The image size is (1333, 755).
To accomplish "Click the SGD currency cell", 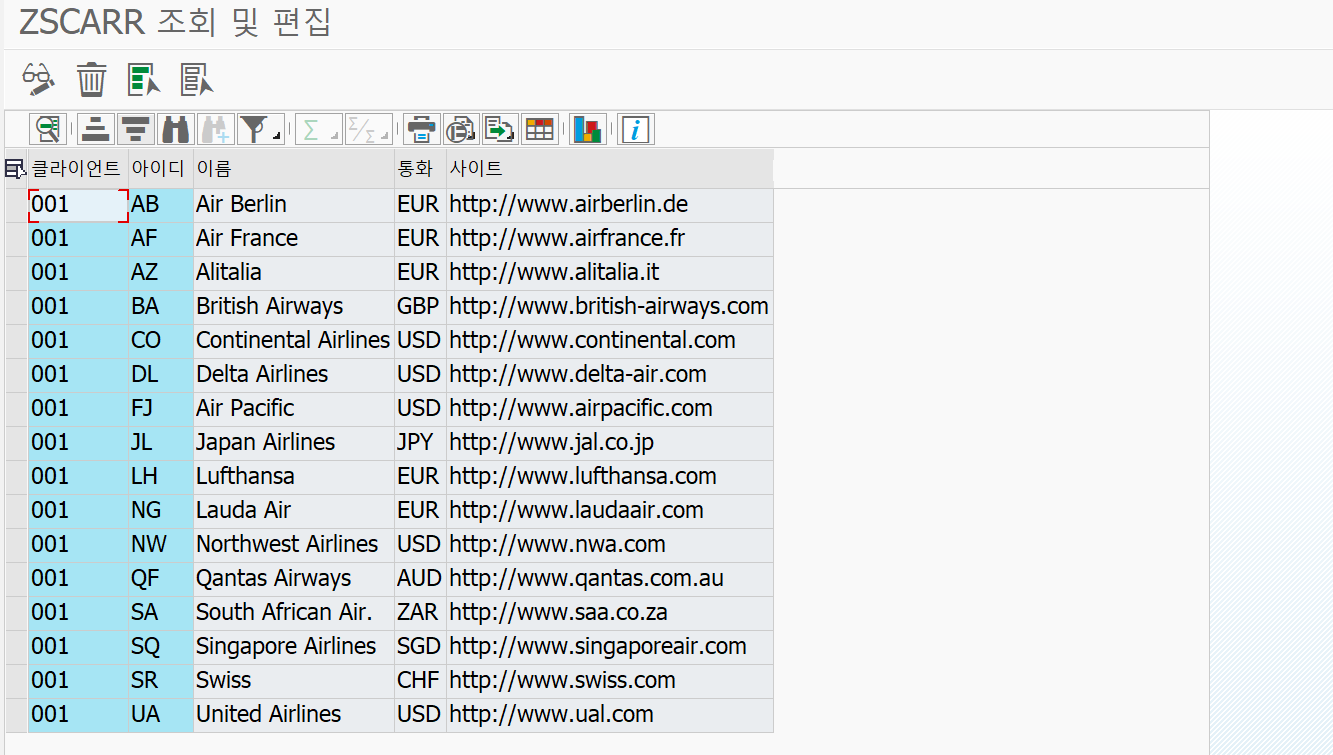I will pos(420,647).
